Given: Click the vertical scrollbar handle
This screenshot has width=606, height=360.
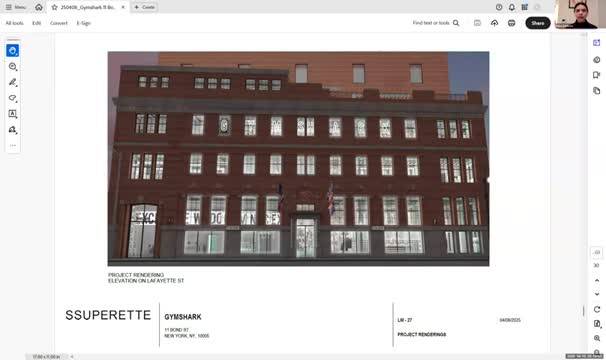Looking at the screenshot, I should 584,311.
